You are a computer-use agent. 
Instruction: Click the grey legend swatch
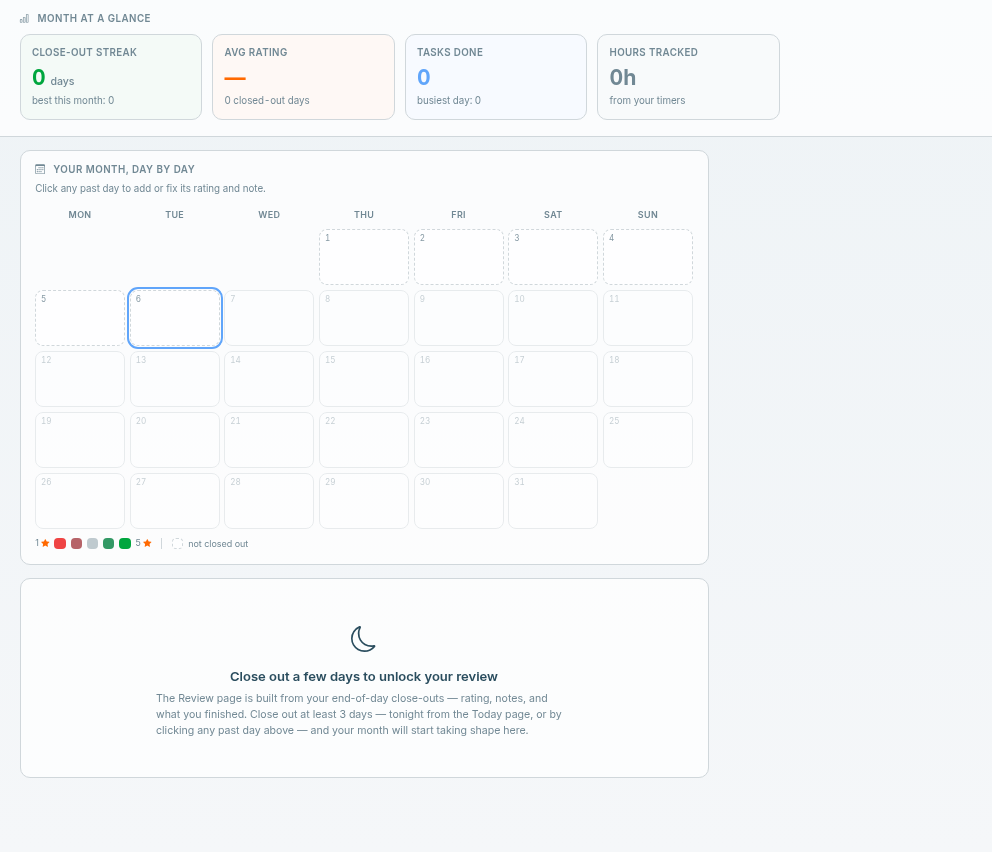pyautogui.click(x=92, y=544)
